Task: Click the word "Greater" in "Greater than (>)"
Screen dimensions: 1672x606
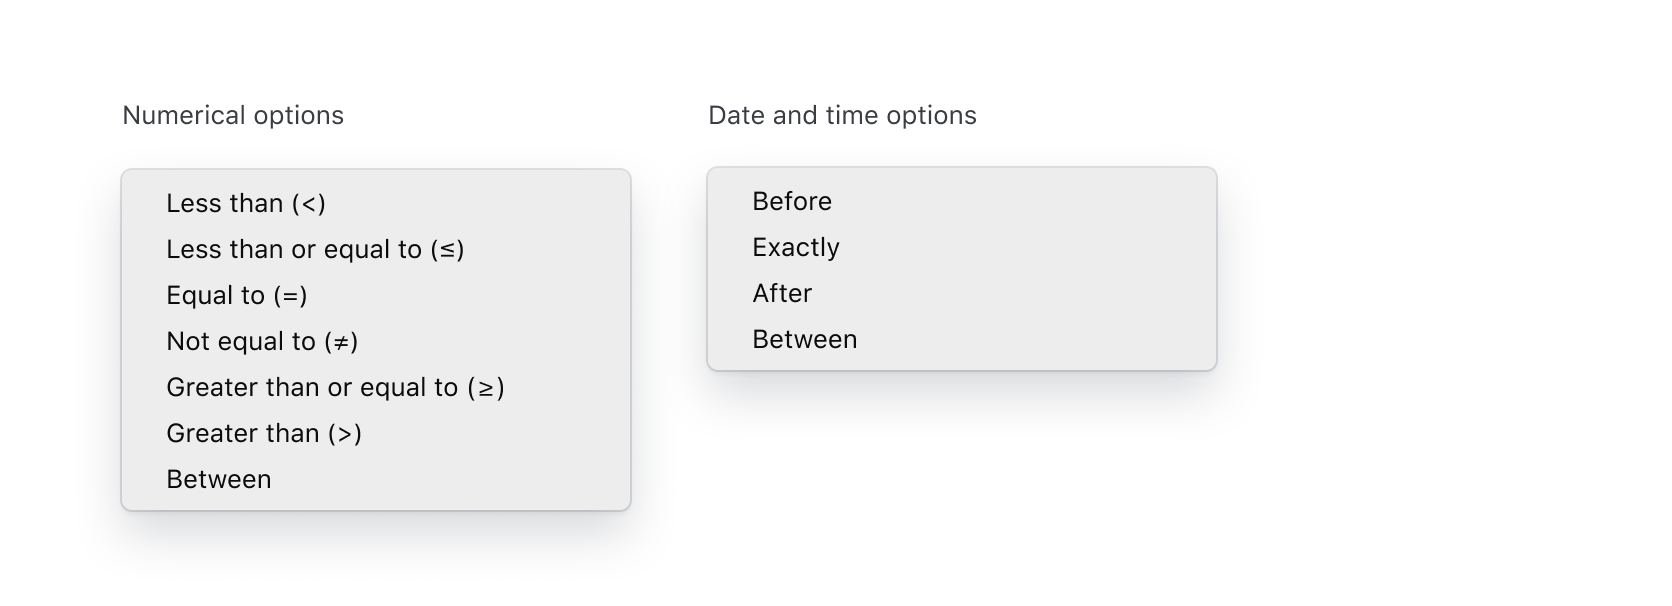Action: click(x=204, y=434)
